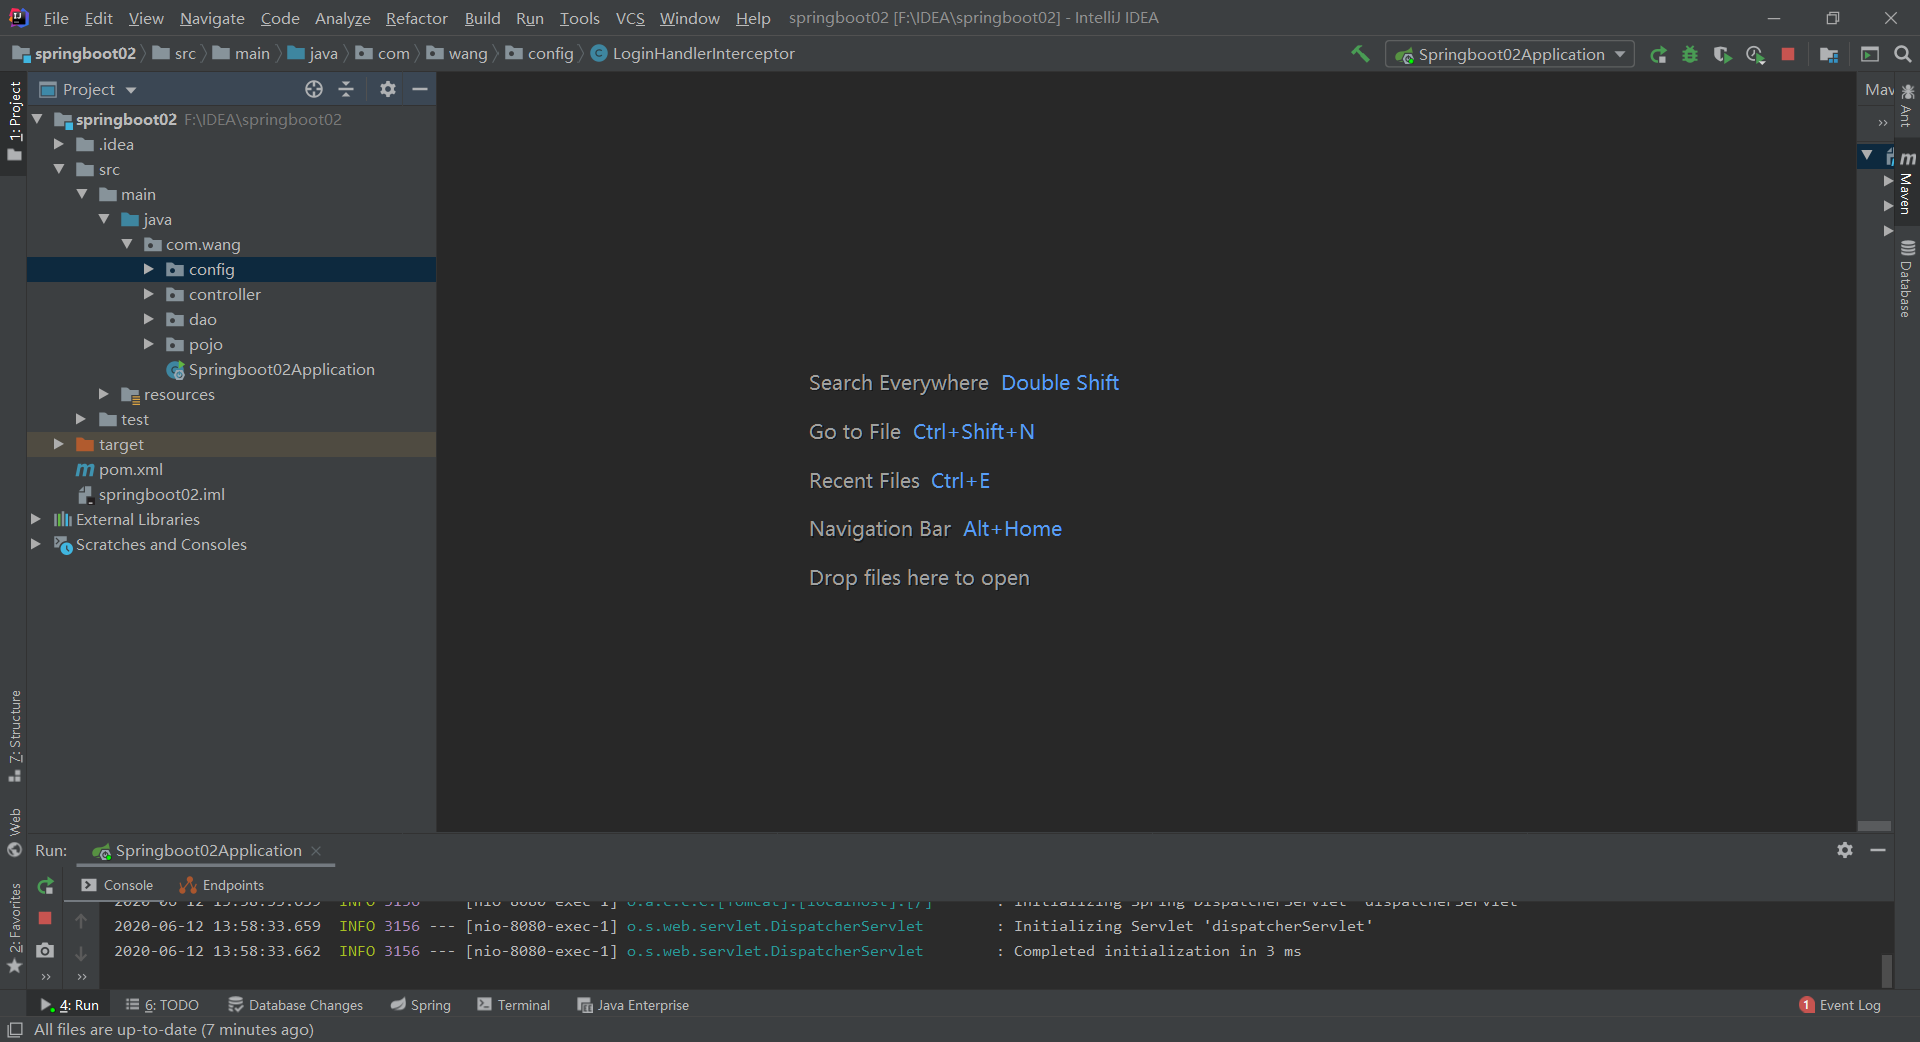Click Collapse All icon in Project panel

pos(346,89)
